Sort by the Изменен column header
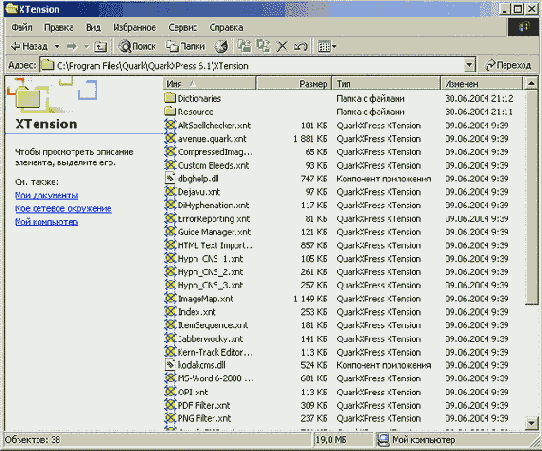This screenshot has height=451, width=542. (x=482, y=84)
